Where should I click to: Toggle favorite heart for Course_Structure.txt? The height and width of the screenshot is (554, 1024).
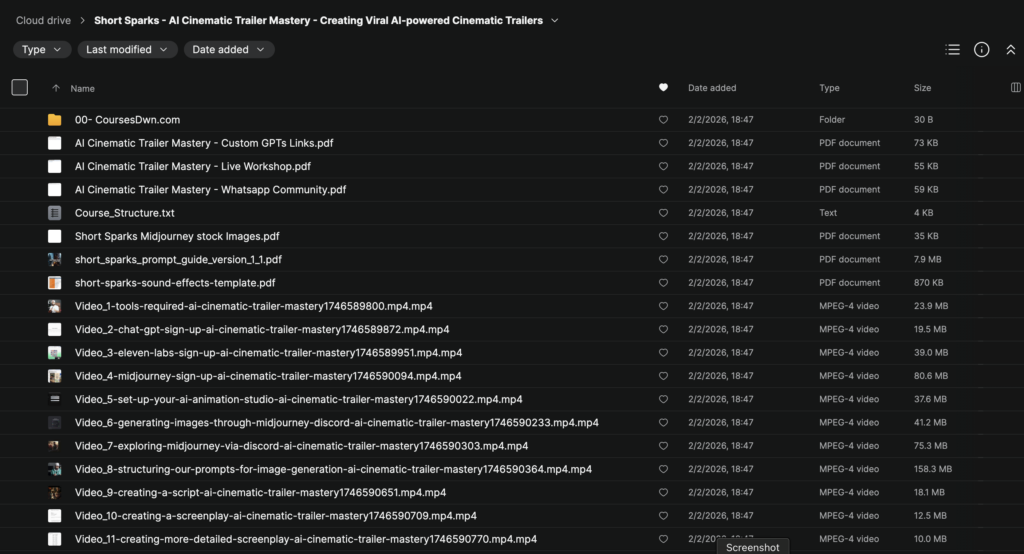(x=663, y=213)
